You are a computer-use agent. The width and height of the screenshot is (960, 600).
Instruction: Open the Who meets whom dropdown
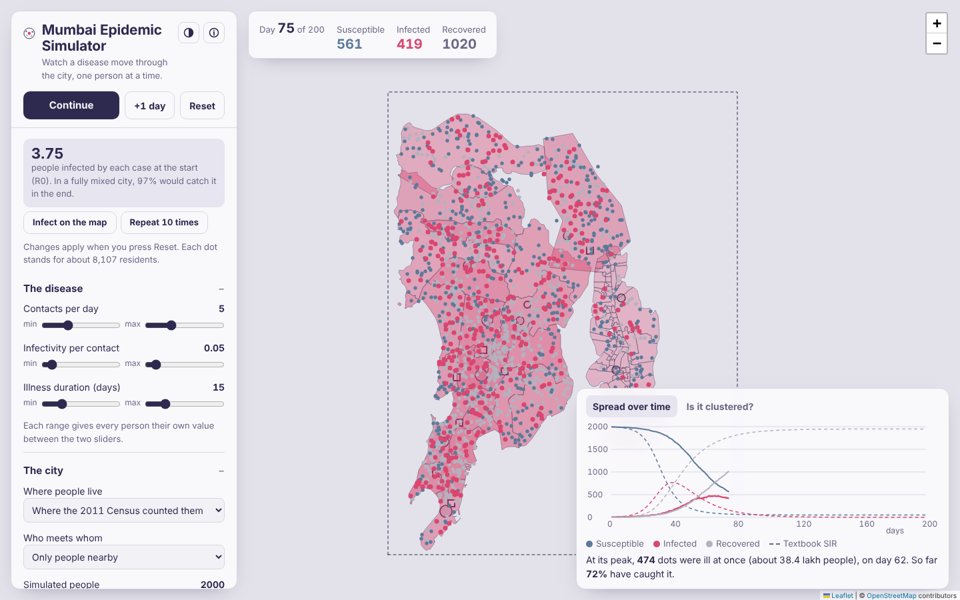point(124,557)
